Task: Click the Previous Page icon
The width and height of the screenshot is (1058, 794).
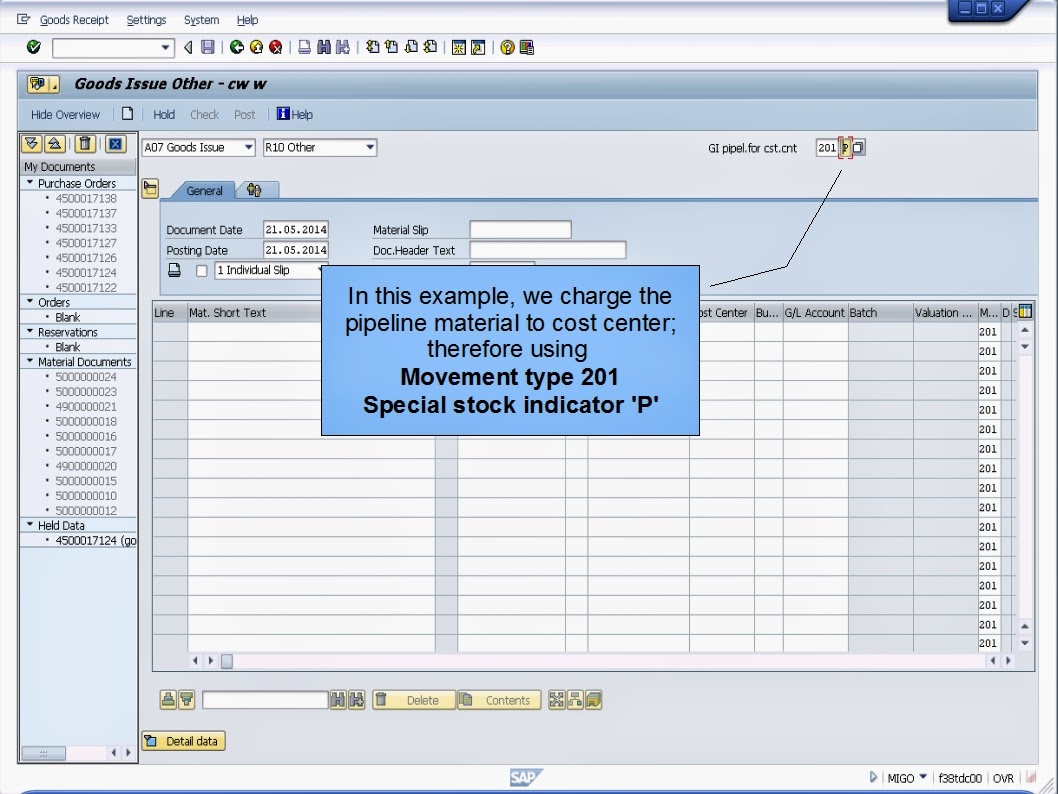Action: [391, 47]
